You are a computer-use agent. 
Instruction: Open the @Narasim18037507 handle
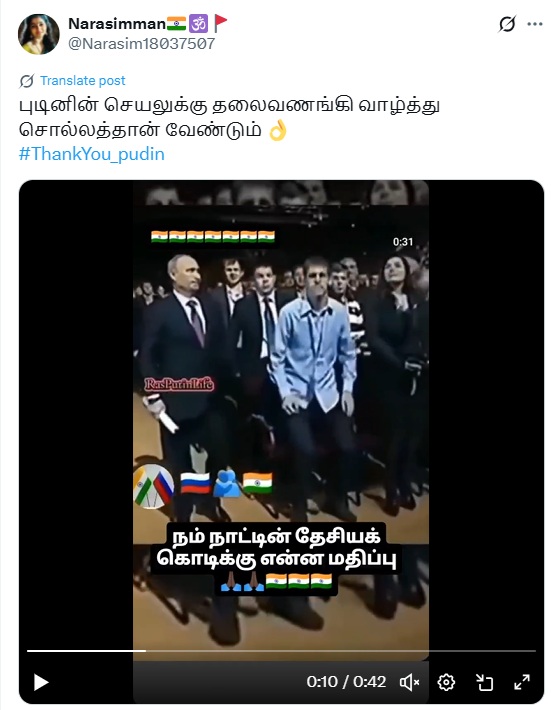coord(142,43)
